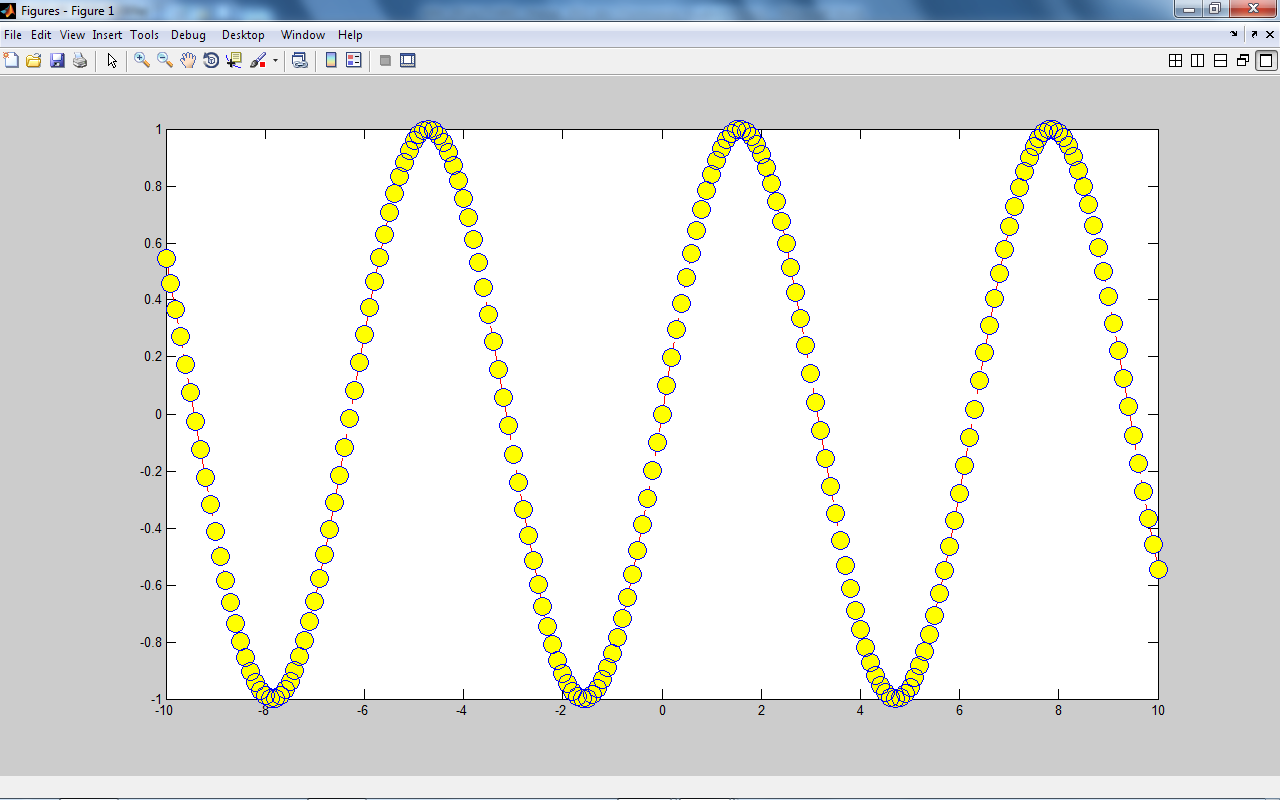Select the maximized single figure layout

tap(1266, 61)
